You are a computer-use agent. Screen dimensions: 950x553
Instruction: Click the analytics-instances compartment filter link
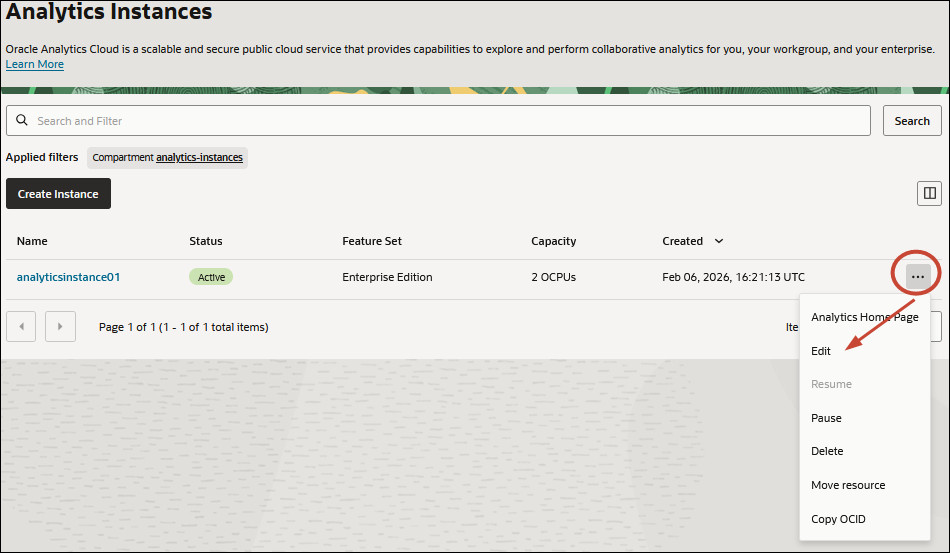pos(199,157)
